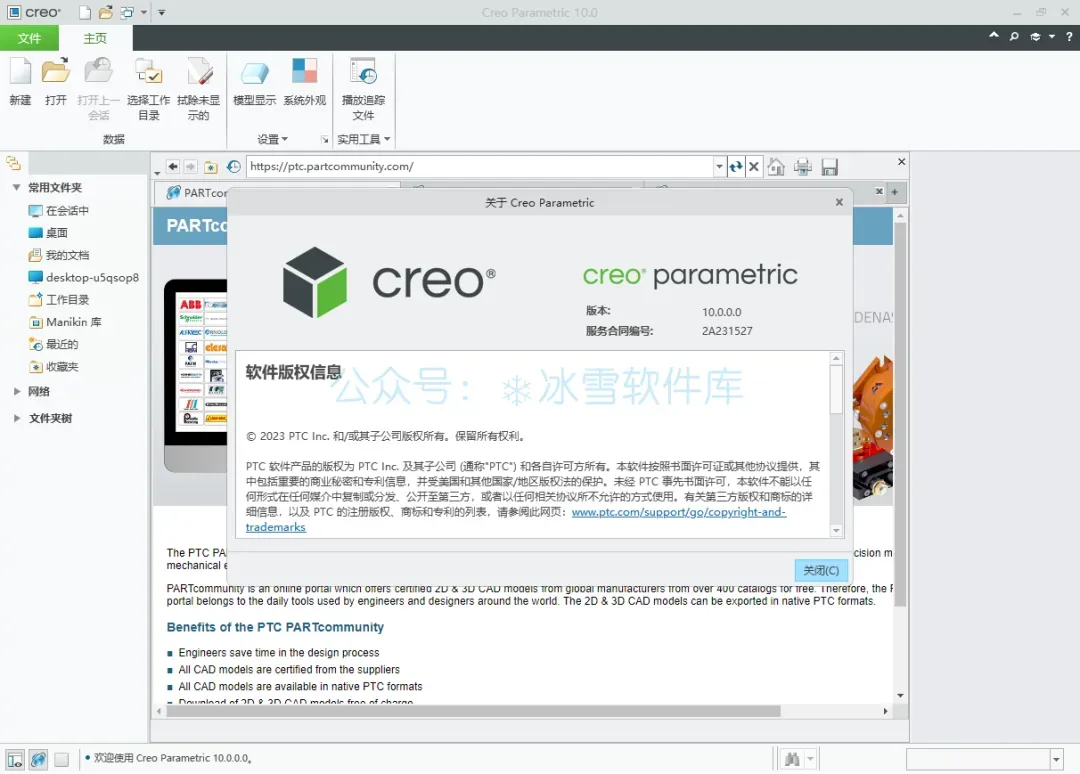Image resolution: width=1080 pixels, height=774 pixels.
Task: Open the URL address dropdown arrow
Action: pos(719,167)
